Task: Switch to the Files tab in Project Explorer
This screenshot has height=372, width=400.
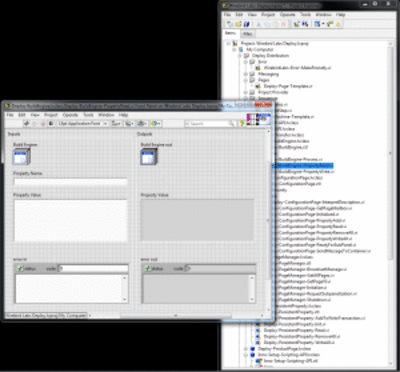Action: 247,34
